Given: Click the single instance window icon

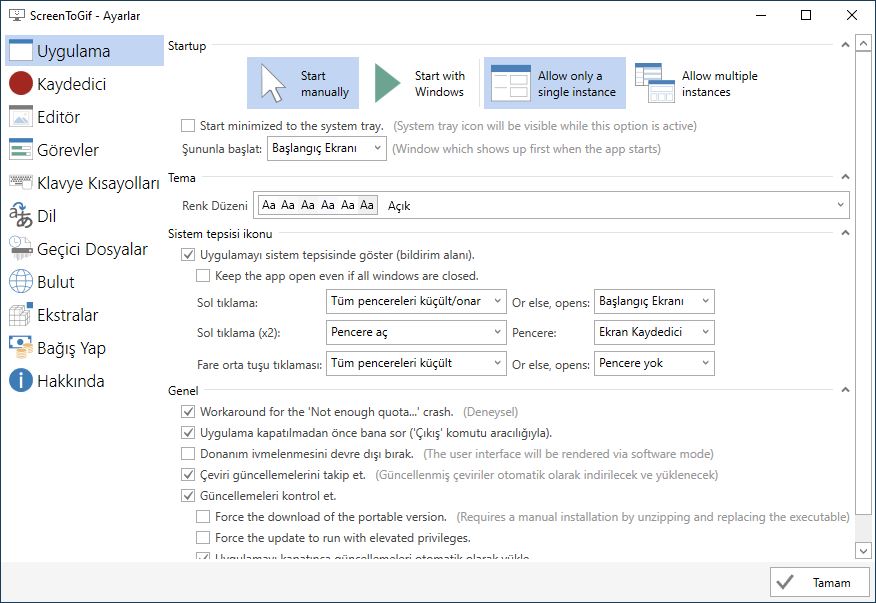Looking at the screenshot, I should pyautogui.click(x=510, y=83).
